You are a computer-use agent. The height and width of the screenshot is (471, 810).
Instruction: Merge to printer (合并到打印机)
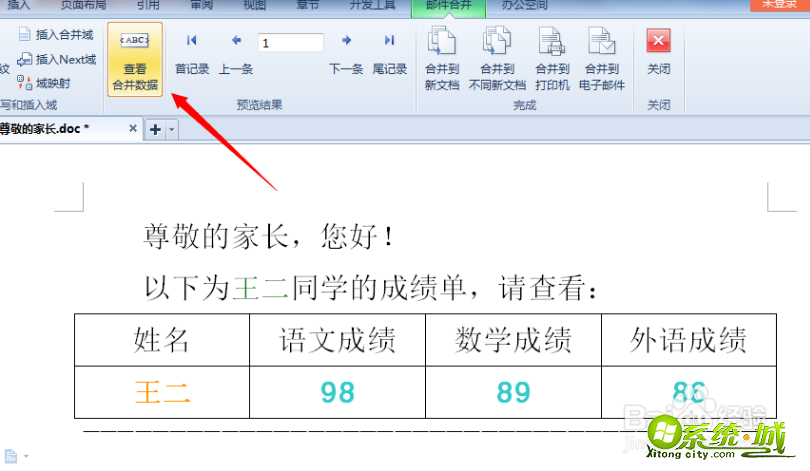(552, 59)
